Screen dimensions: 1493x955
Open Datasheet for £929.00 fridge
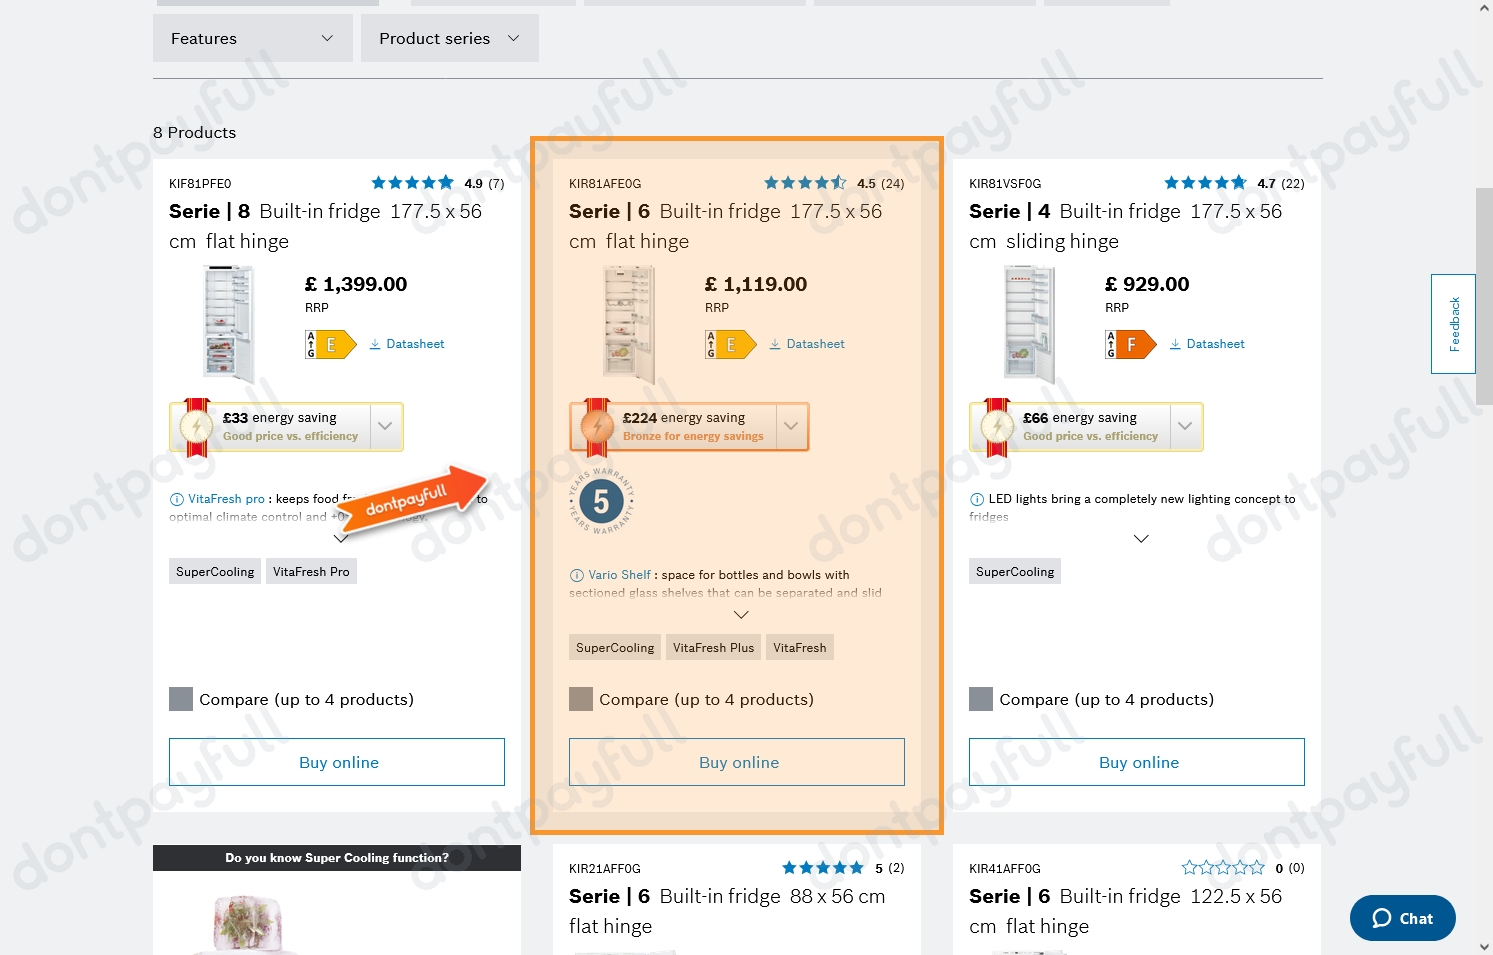tap(1207, 344)
